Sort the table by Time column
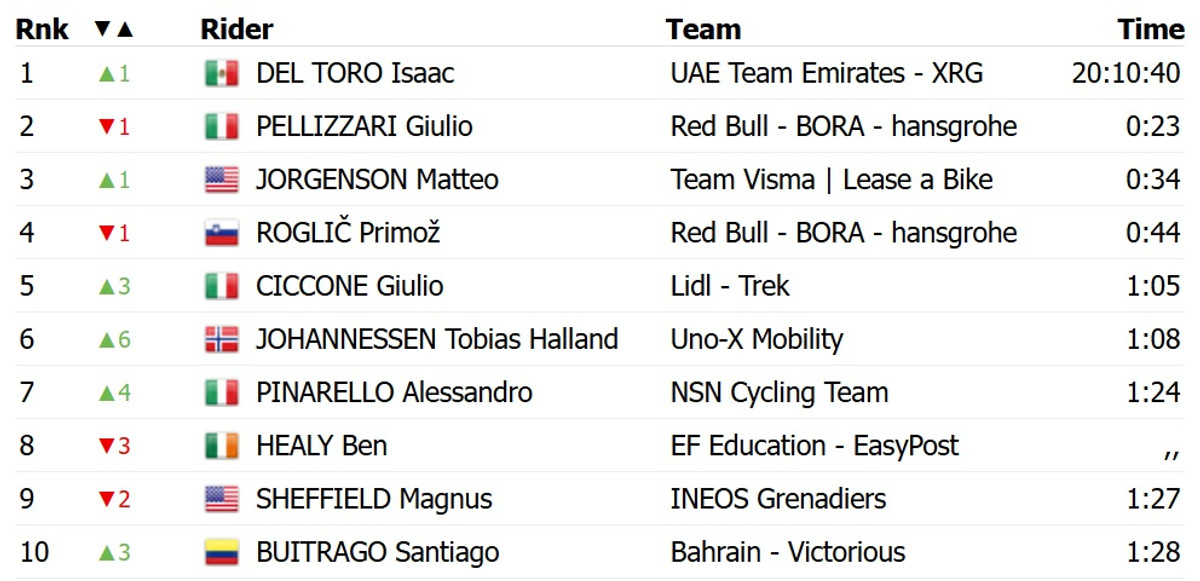This screenshot has width=1200, height=581. (x=1151, y=29)
